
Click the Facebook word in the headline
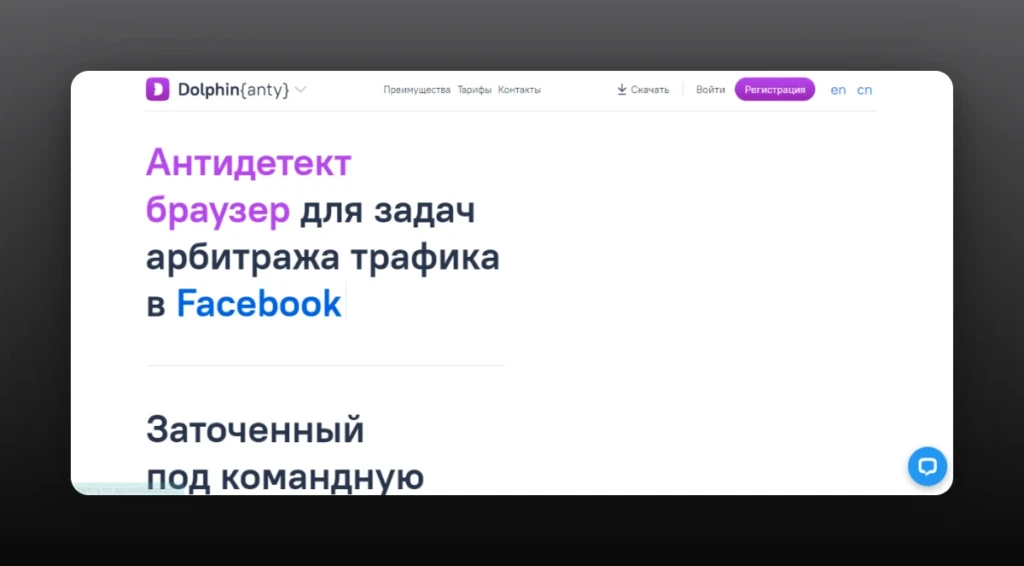pos(259,304)
